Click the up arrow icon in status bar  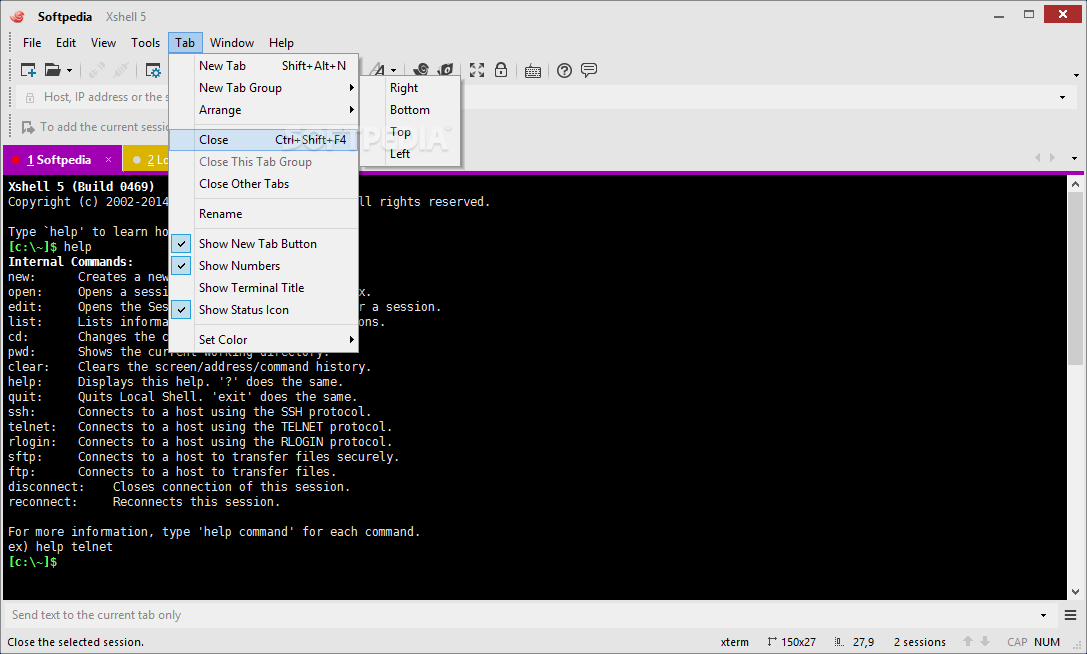coord(968,642)
